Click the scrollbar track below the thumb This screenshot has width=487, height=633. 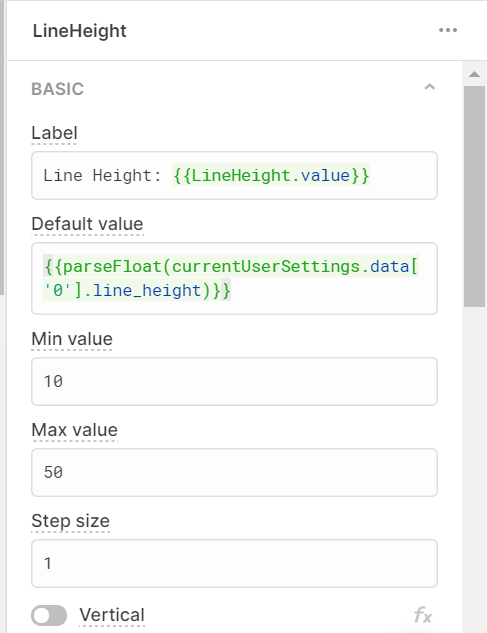[474, 468]
